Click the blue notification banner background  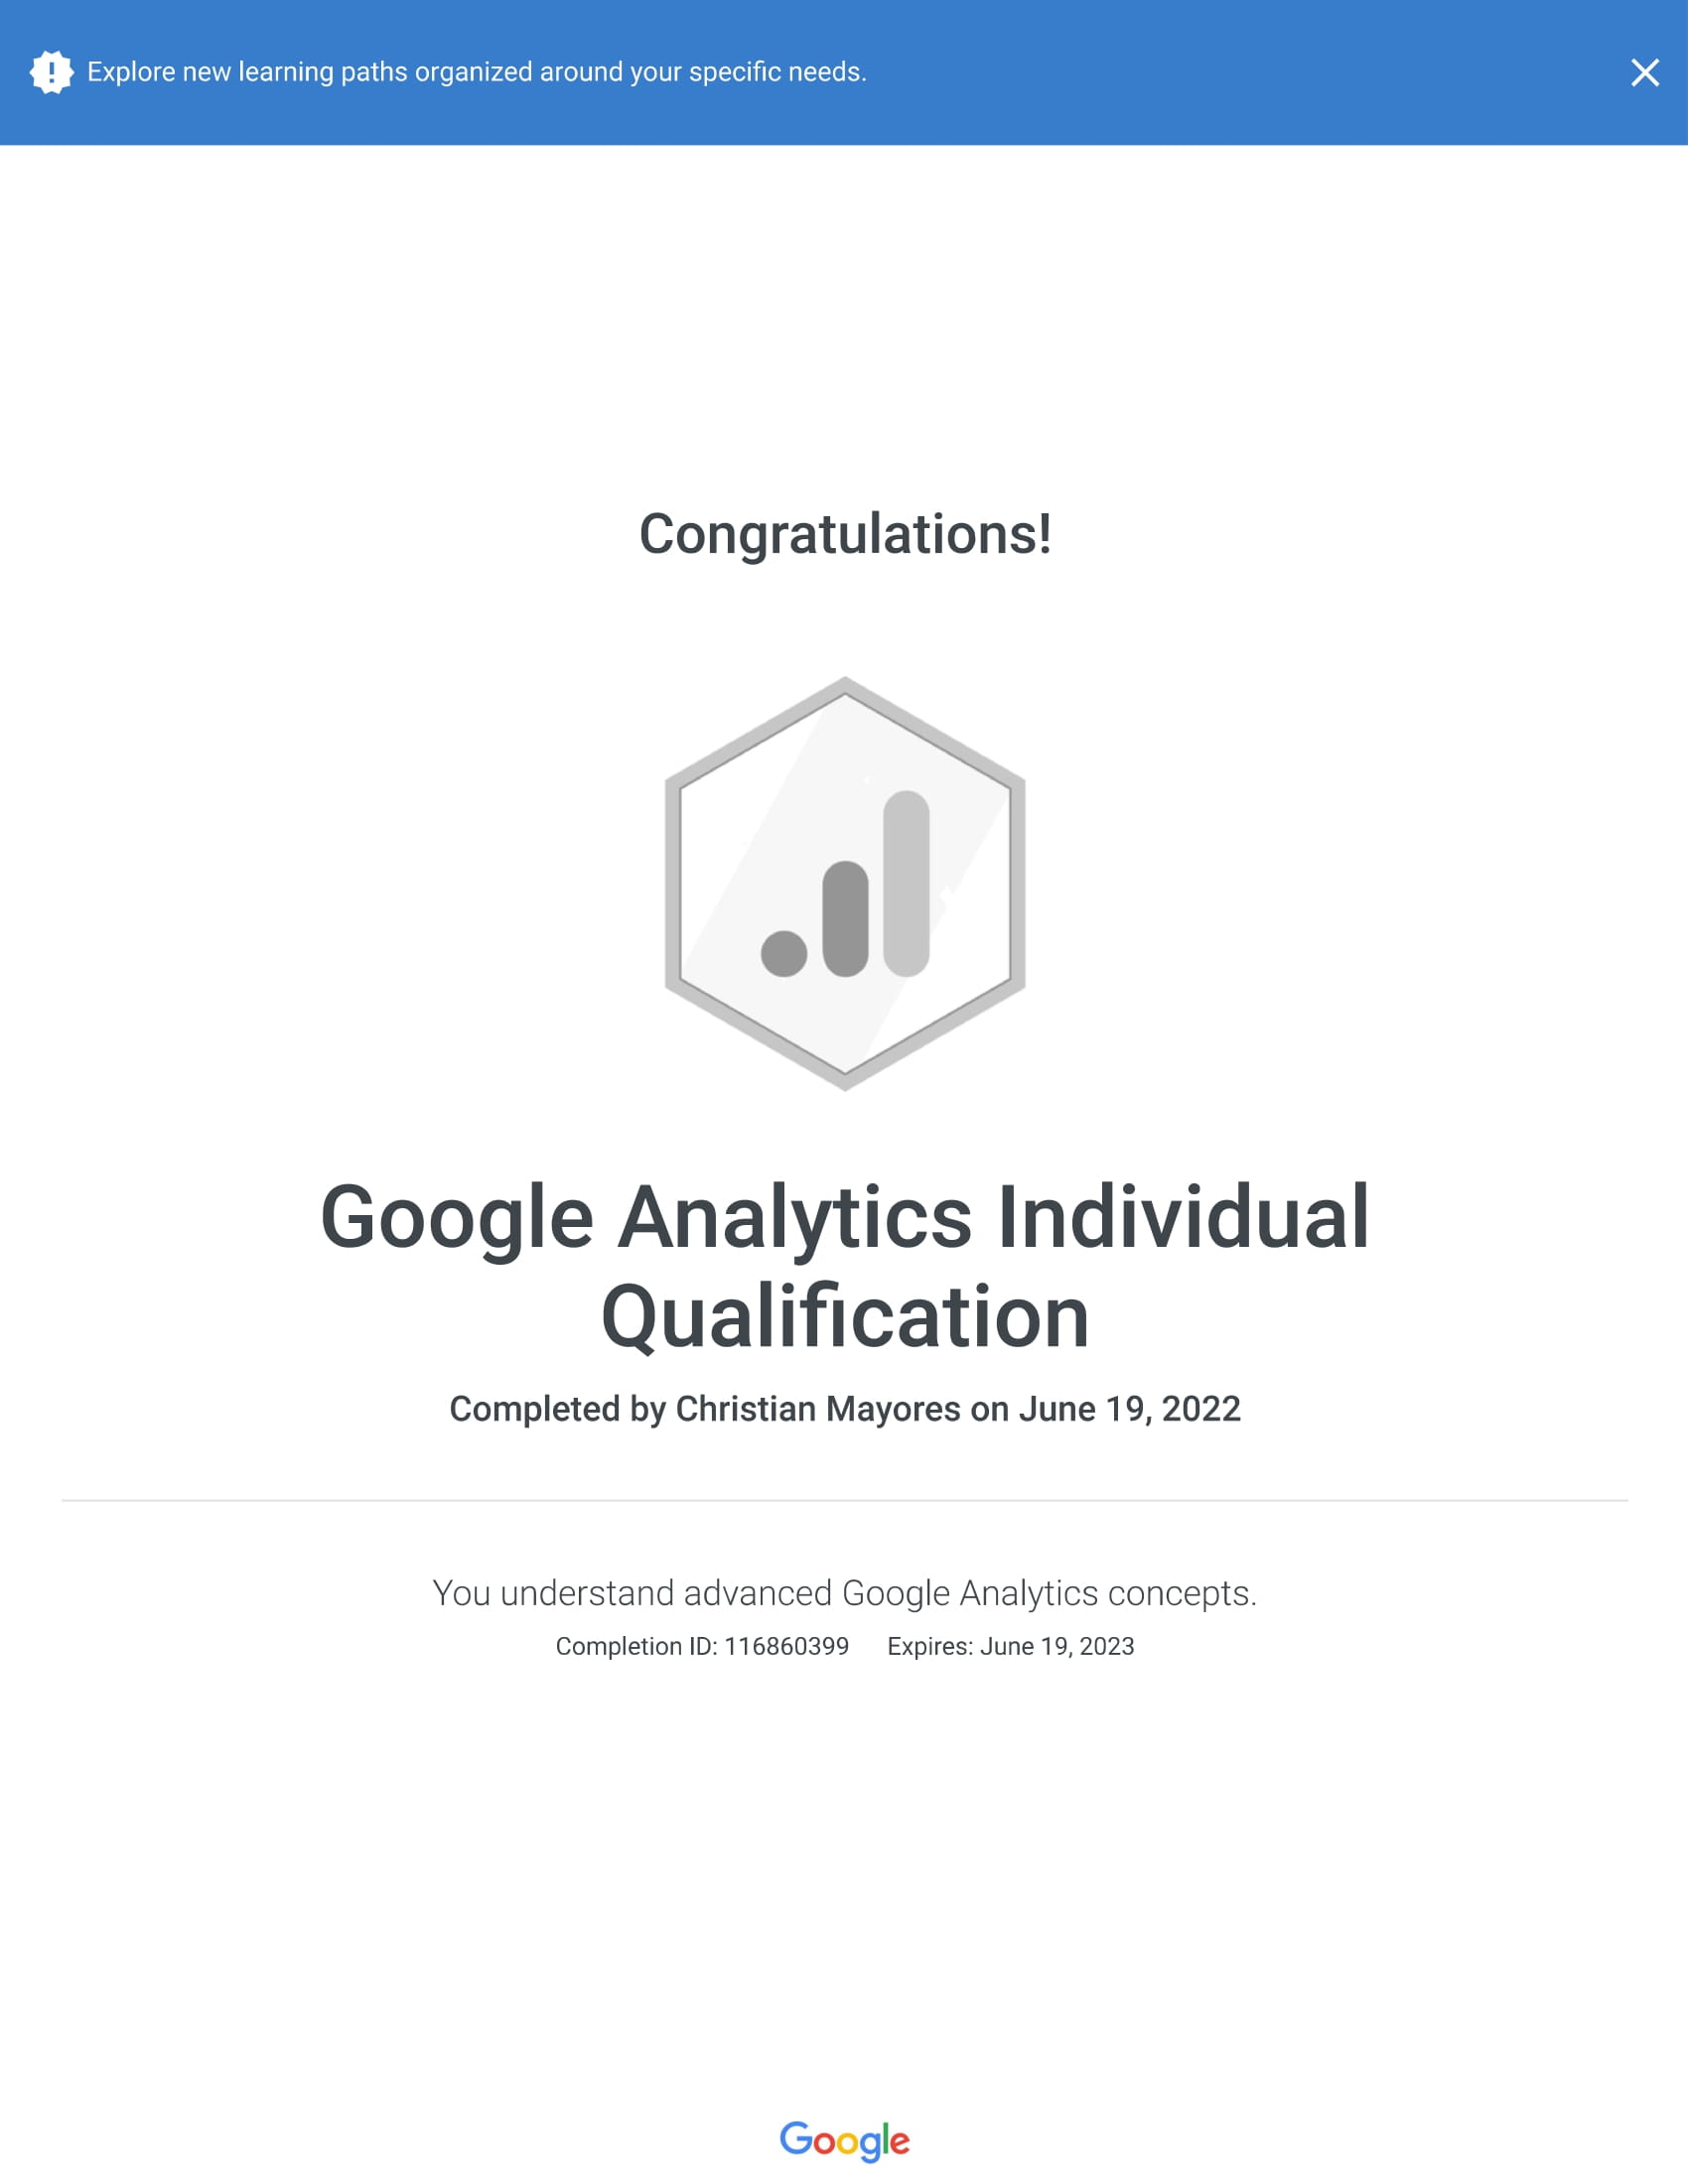click(1200, 71)
